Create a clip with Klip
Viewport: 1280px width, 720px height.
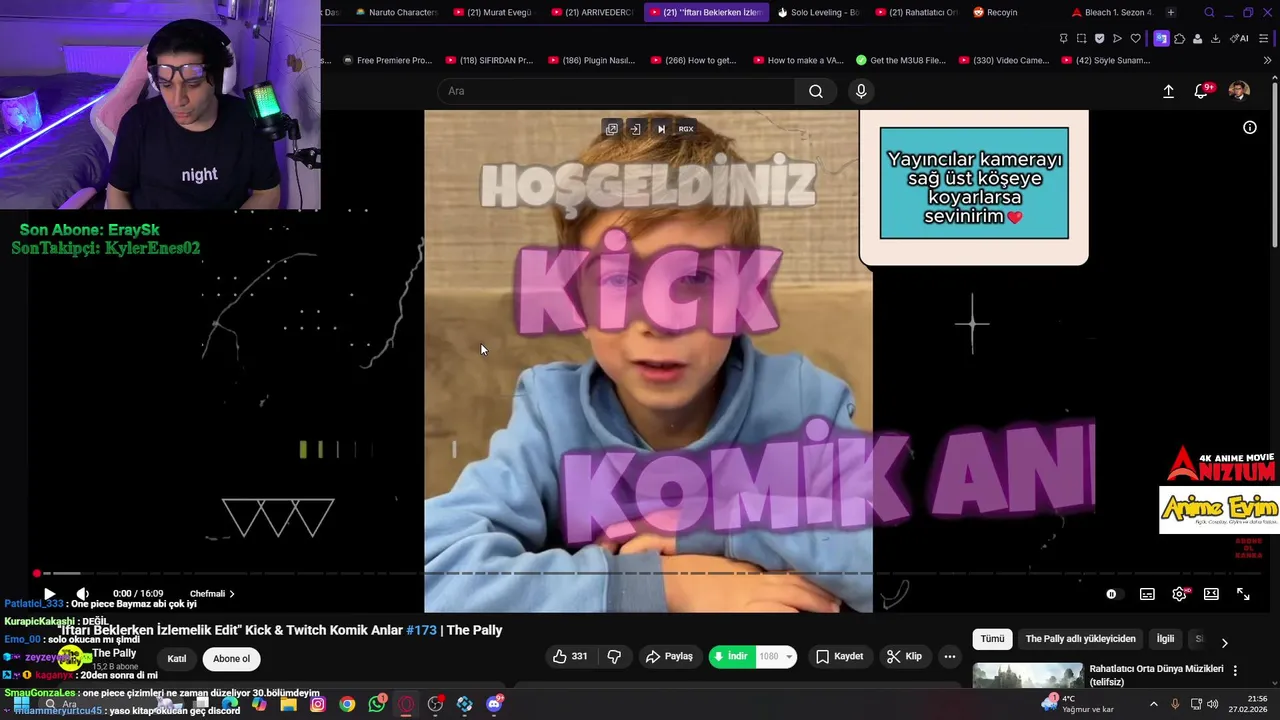[x=905, y=657]
